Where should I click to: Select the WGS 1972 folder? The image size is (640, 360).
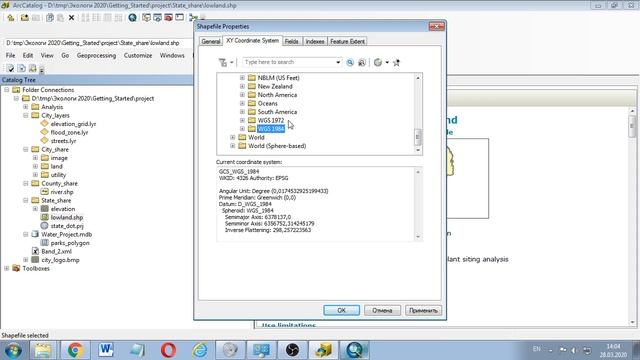click(271, 120)
